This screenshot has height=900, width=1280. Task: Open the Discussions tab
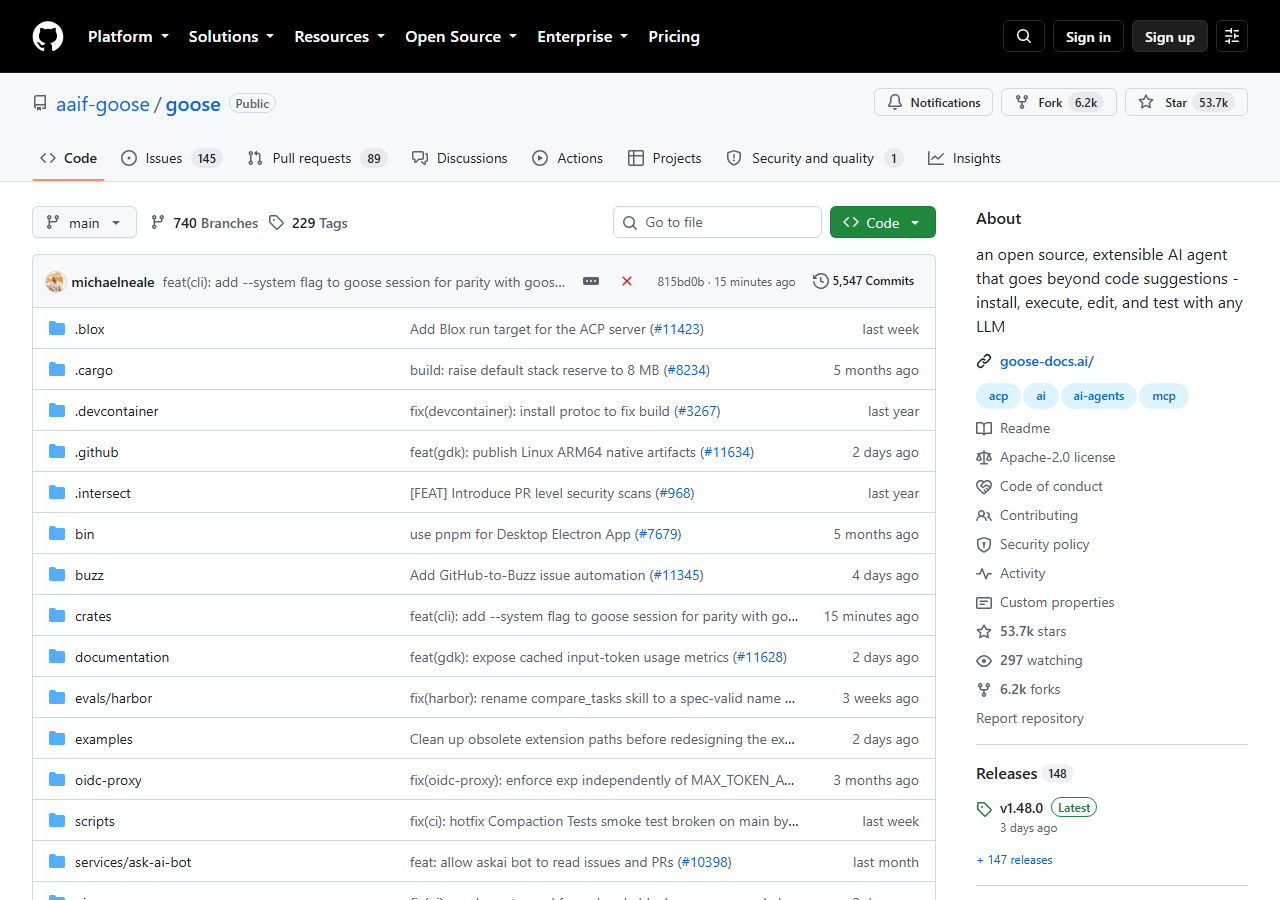[459, 158]
